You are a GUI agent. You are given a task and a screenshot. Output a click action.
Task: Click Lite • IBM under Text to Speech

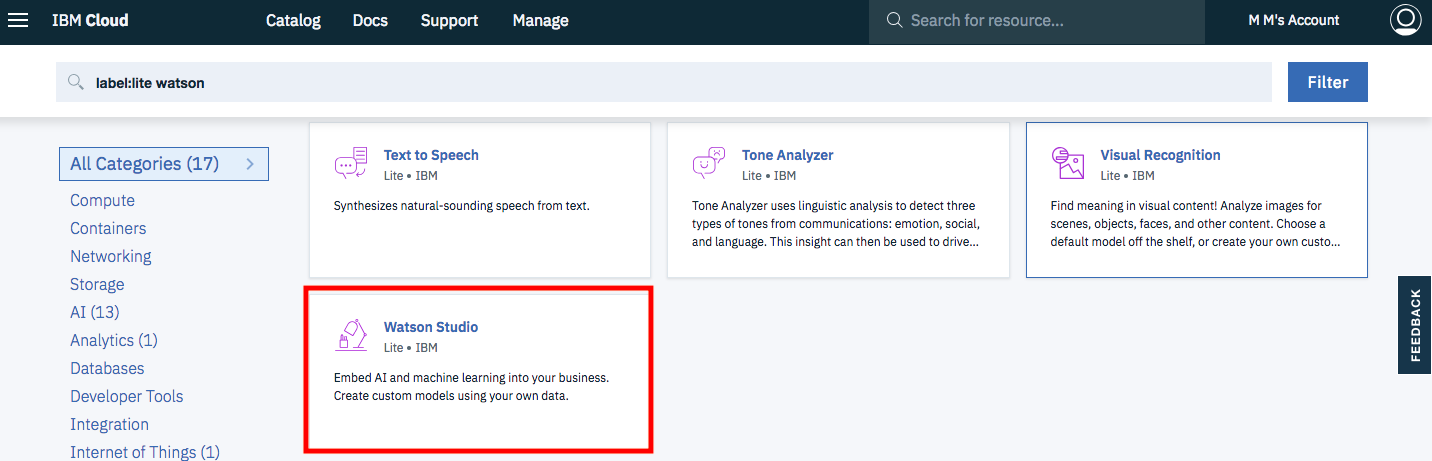tap(411, 176)
